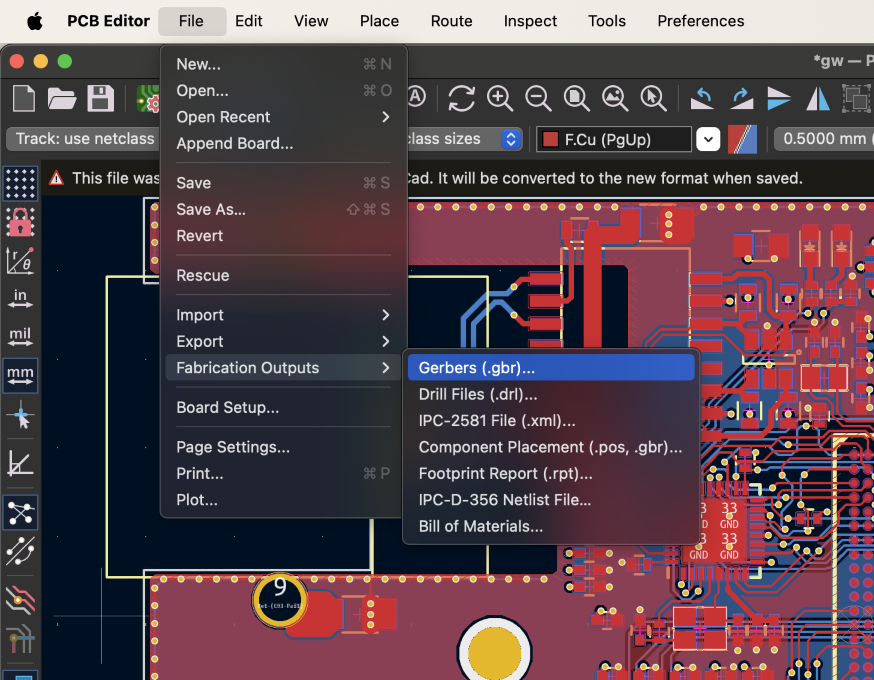Open the Tools menu
The image size is (874, 680).
[x=606, y=21]
